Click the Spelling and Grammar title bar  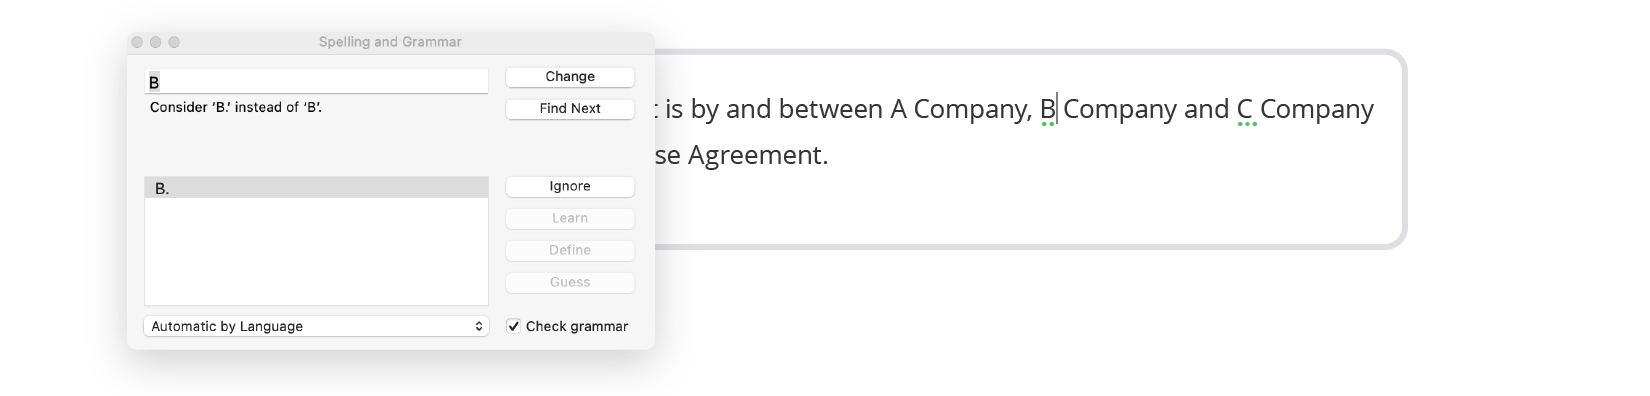click(390, 42)
